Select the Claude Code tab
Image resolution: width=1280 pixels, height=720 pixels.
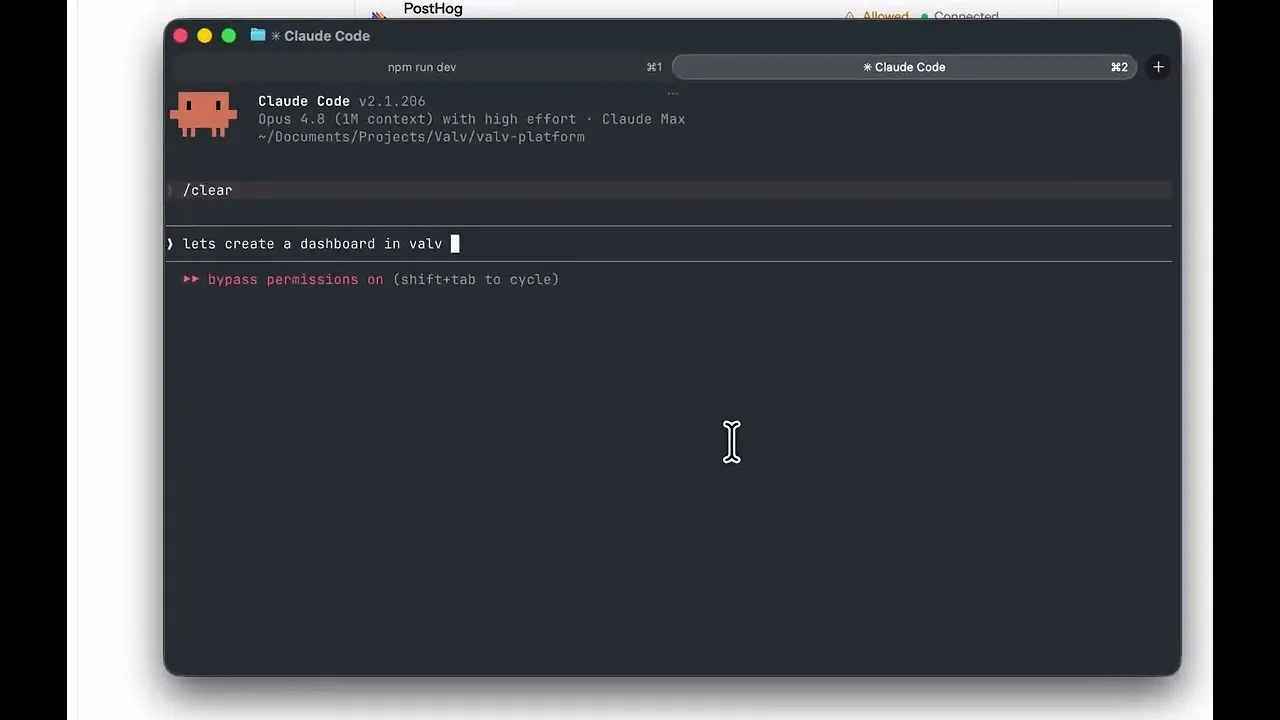click(904, 67)
